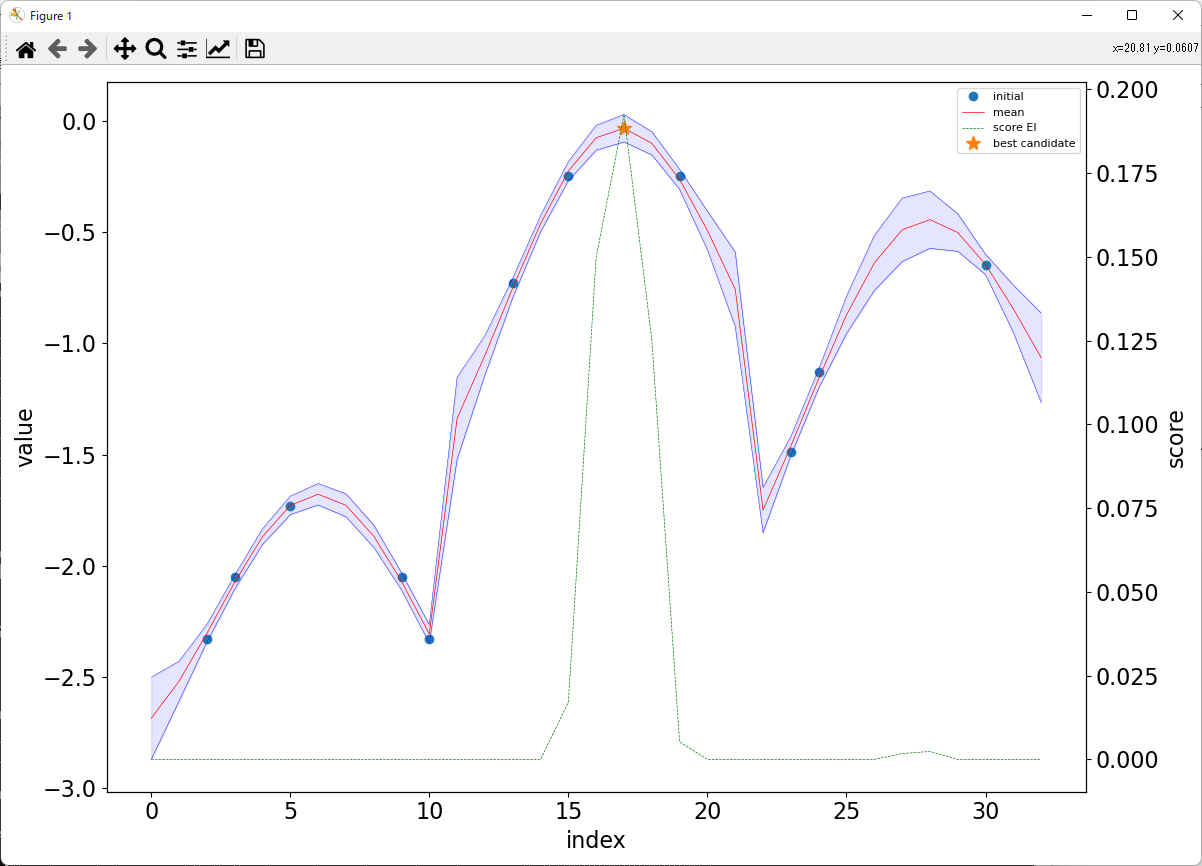Image resolution: width=1202 pixels, height=866 pixels.
Task: Open the Configure subplots dialog
Action: pos(187,49)
